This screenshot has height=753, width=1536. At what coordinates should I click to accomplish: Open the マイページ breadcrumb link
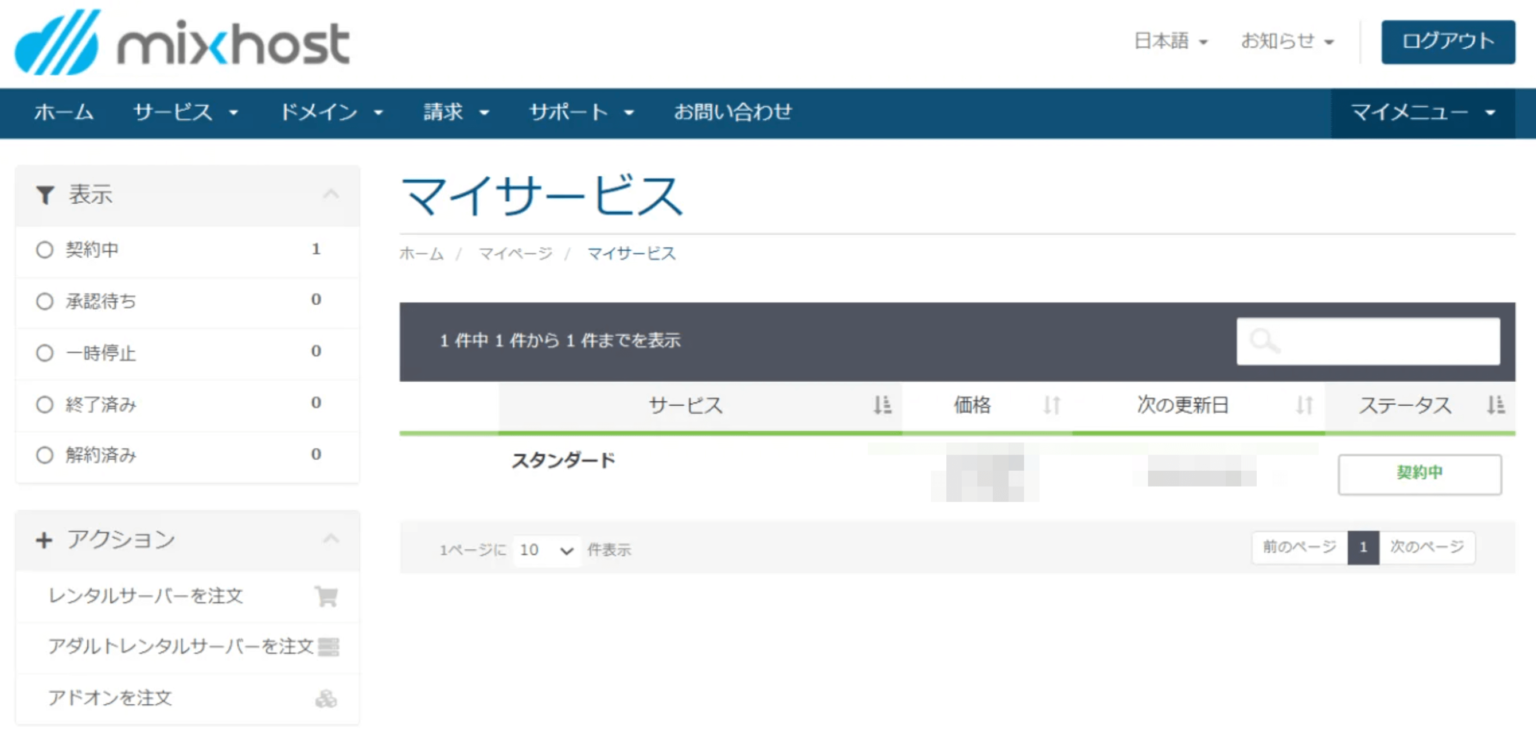515,254
